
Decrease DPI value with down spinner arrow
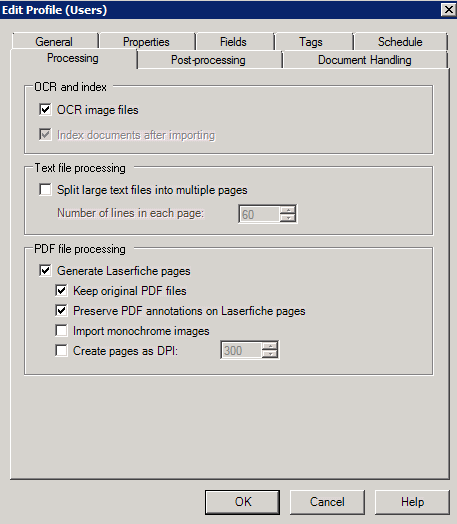(270, 354)
